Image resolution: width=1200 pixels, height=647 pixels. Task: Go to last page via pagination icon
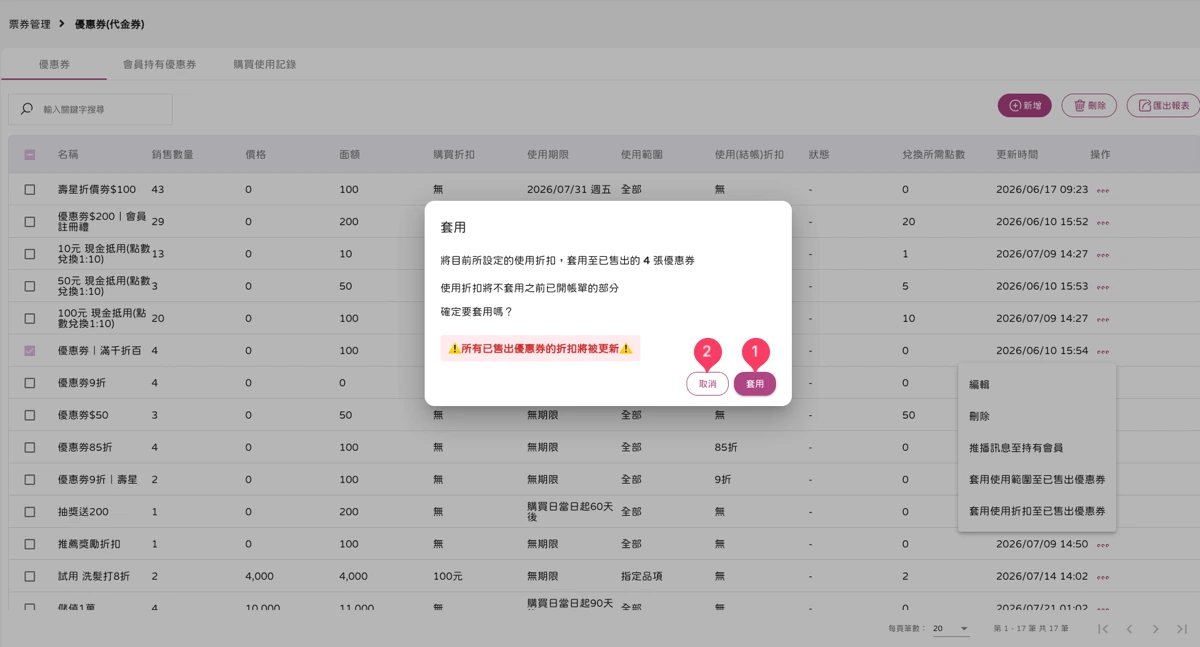(x=1181, y=629)
